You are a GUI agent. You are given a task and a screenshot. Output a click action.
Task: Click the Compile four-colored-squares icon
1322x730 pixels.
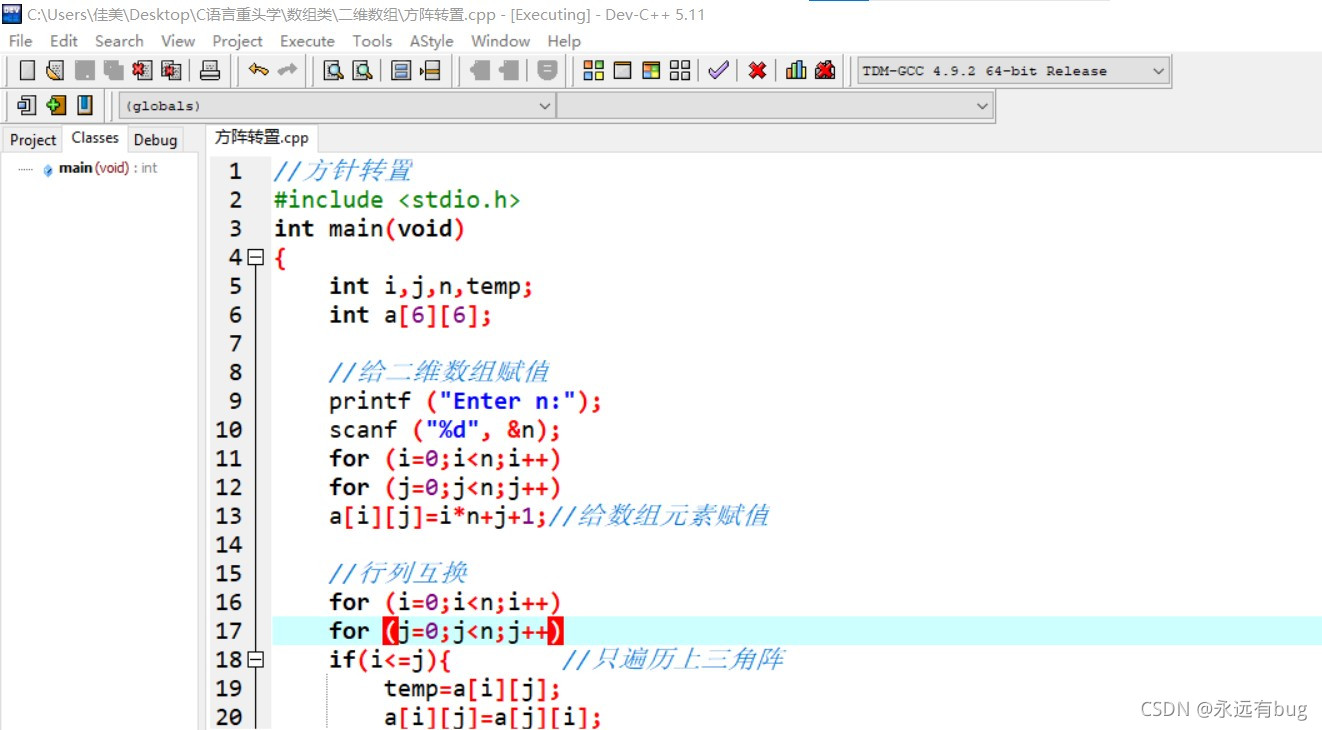(594, 71)
